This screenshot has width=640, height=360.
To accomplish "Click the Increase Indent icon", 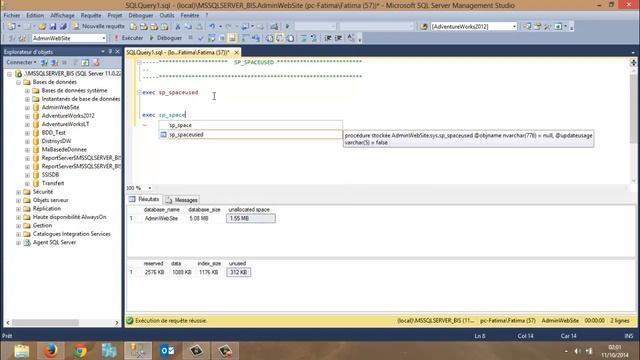I will [x=338, y=38].
